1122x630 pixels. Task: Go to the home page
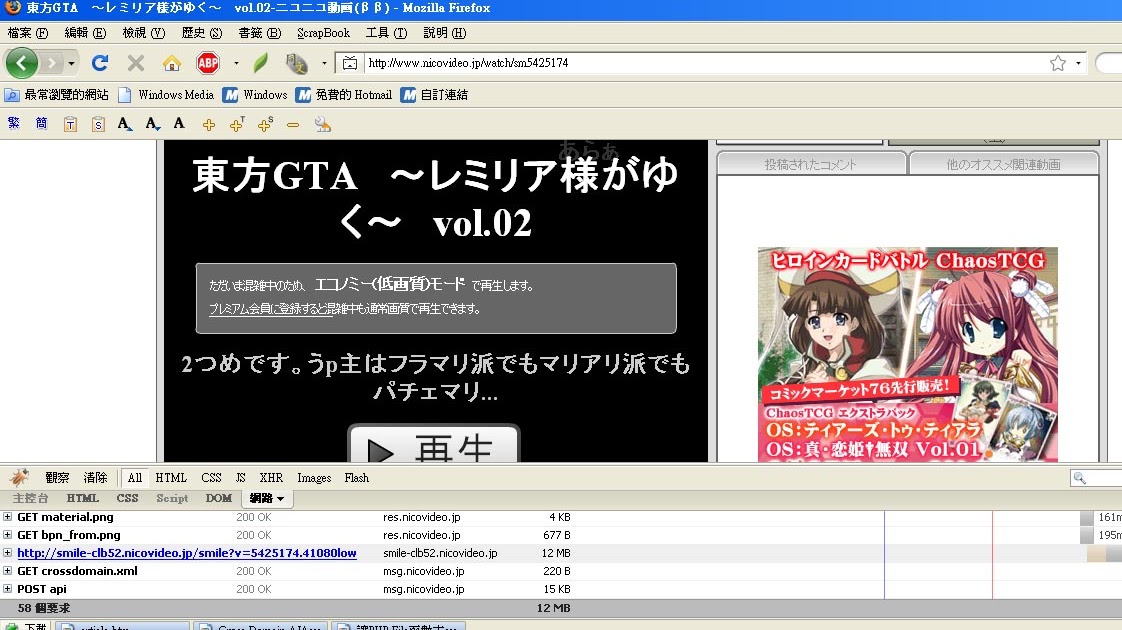[x=172, y=63]
